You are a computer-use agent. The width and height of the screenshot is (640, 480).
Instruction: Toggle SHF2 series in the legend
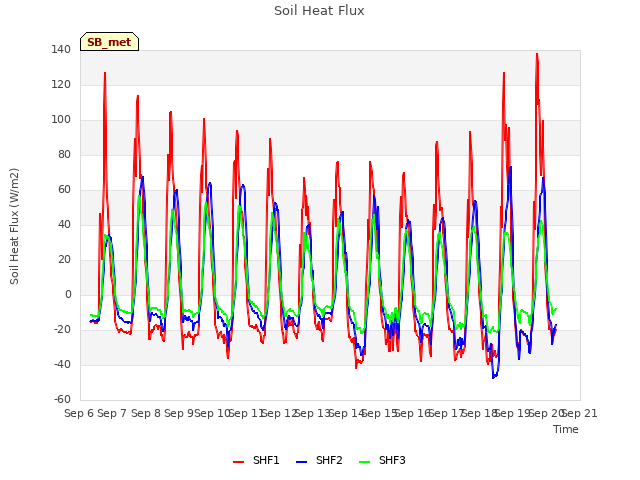click(319, 460)
